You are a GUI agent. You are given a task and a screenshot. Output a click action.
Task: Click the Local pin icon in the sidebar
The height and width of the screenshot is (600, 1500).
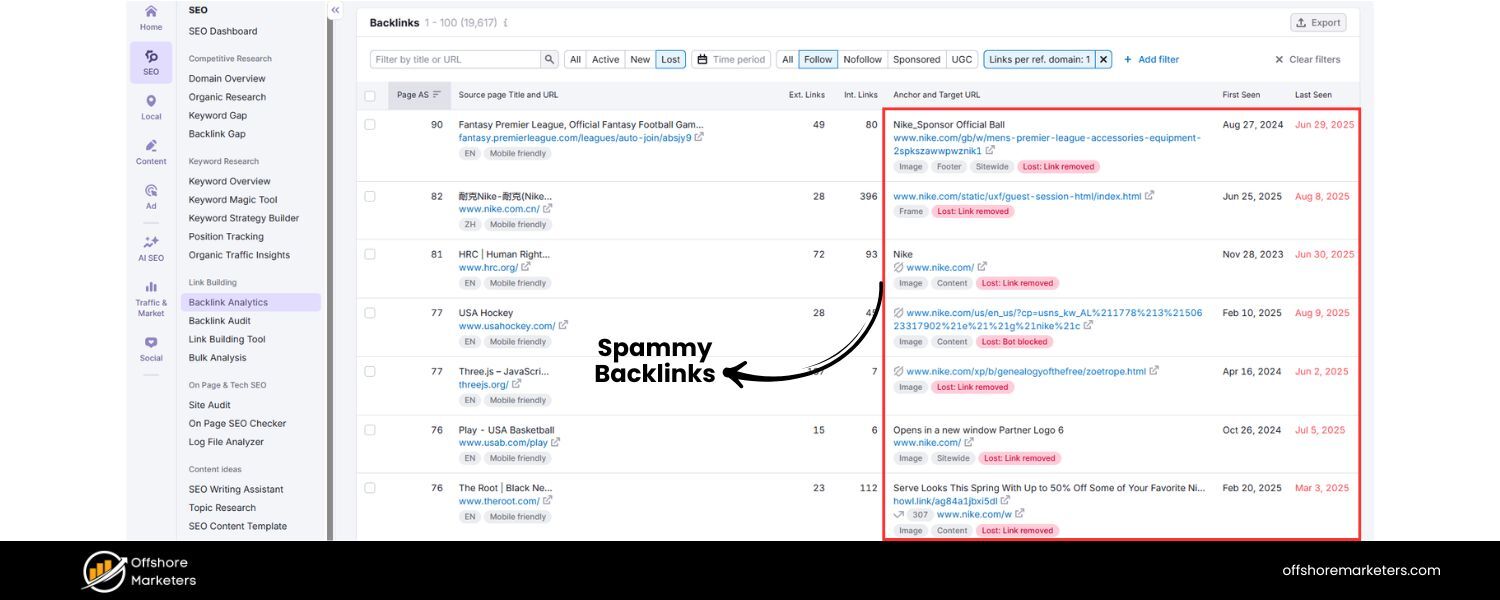(150, 101)
